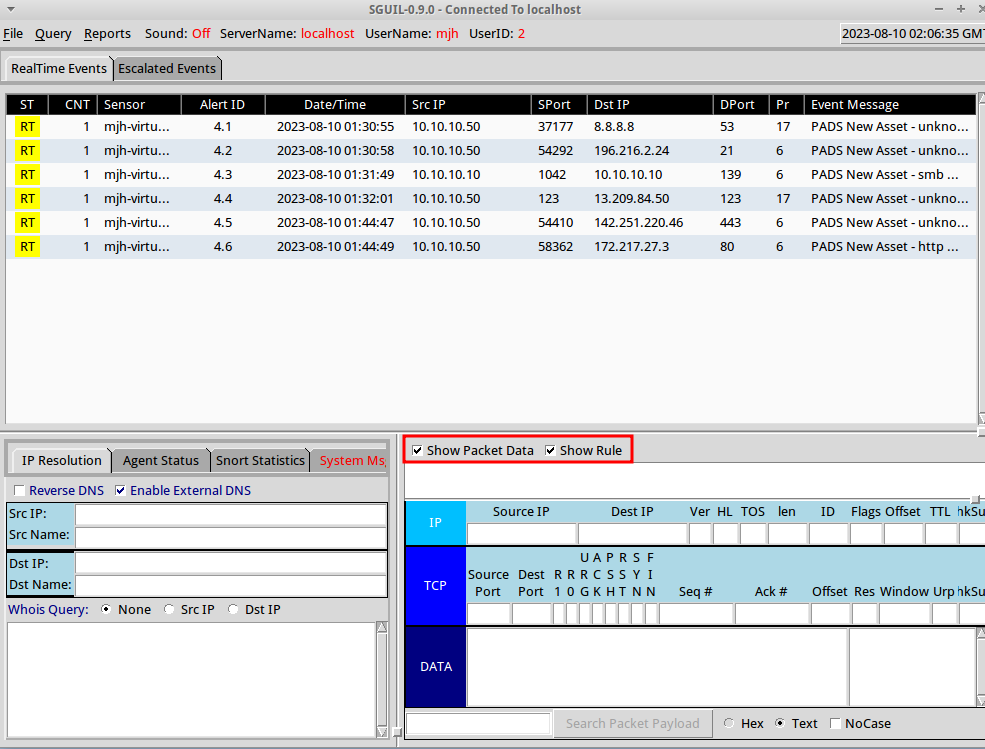Select source IP 10.10.10.10 cell
Image resolution: width=985 pixels, height=749 pixels.
pyautogui.click(x=446, y=175)
